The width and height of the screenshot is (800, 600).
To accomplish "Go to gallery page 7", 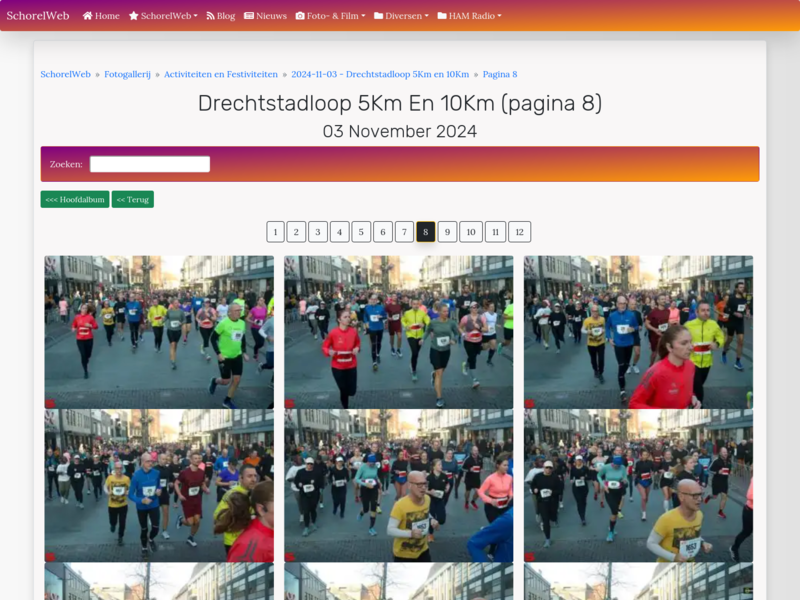I will pyautogui.click(x=404, y=232).
